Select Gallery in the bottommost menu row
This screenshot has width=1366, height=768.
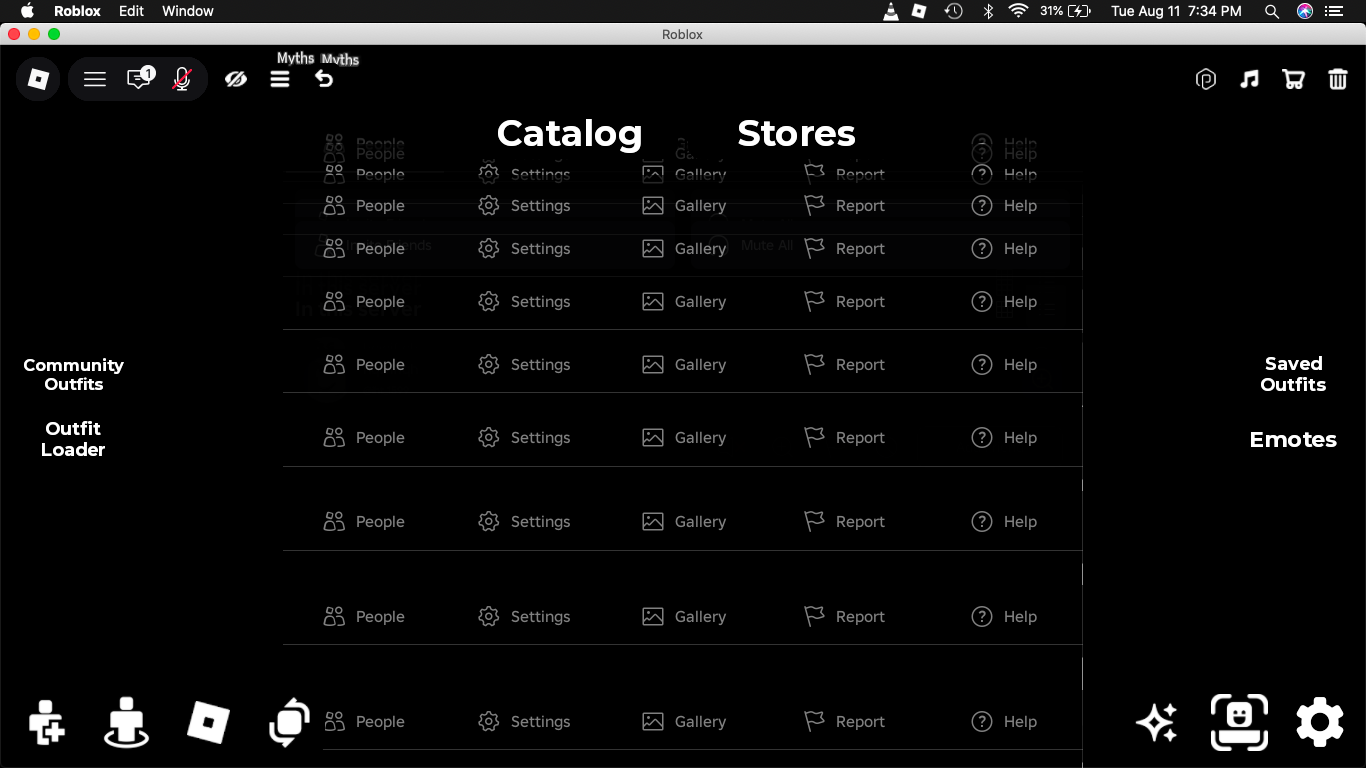click(684, 721)
